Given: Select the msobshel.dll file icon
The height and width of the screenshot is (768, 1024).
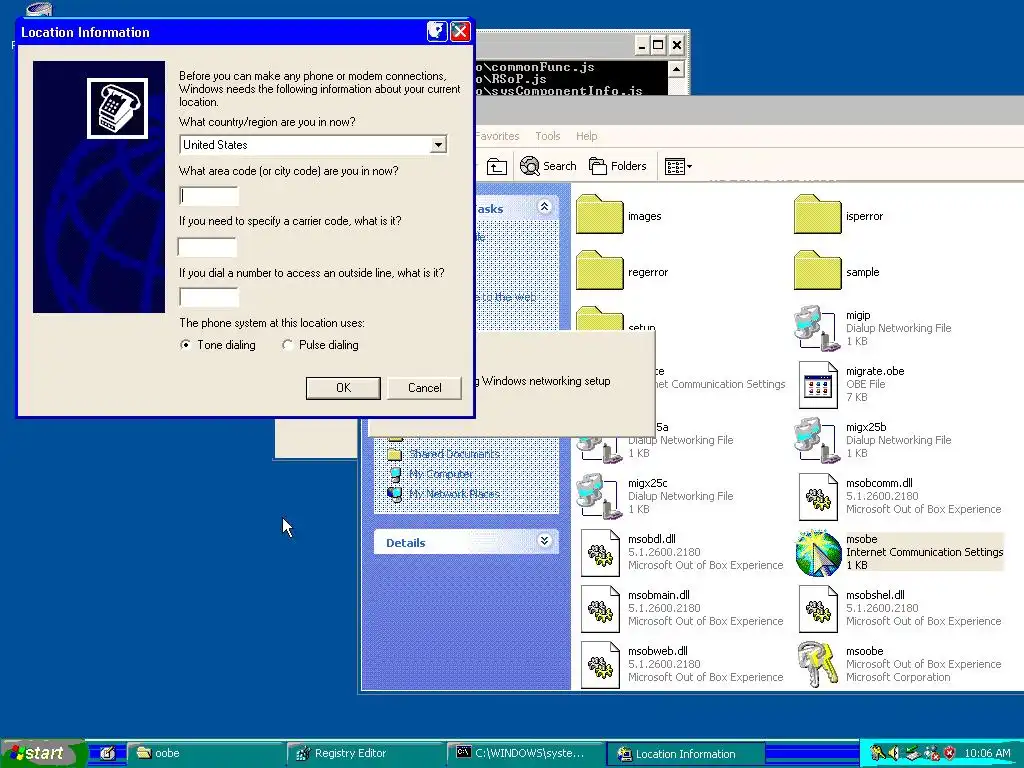Looking at the screenshot, I should [x=818, y=609].
